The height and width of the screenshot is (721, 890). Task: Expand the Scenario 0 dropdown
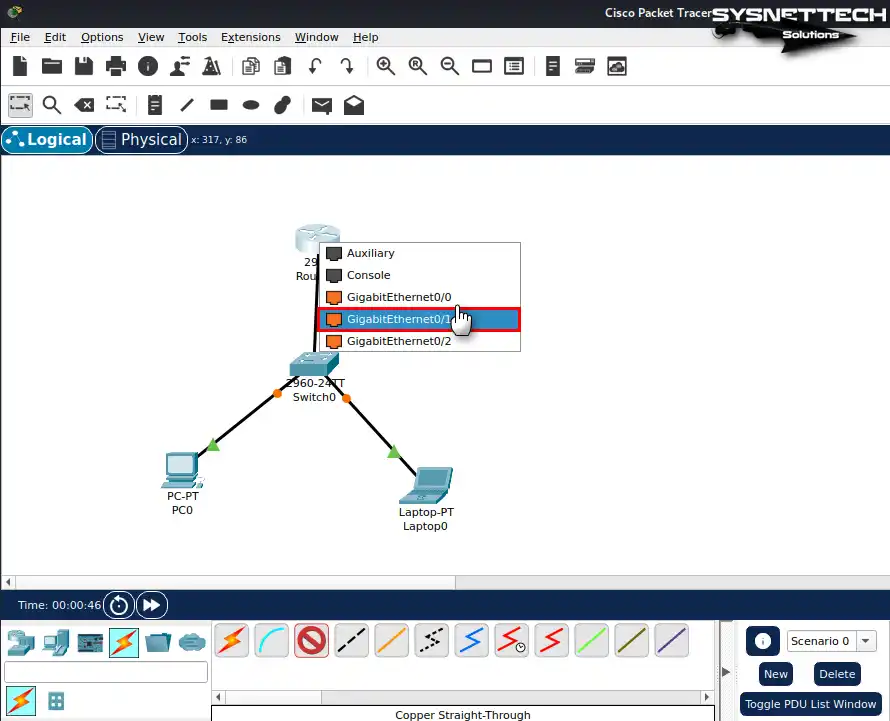[x=866, y=641]
